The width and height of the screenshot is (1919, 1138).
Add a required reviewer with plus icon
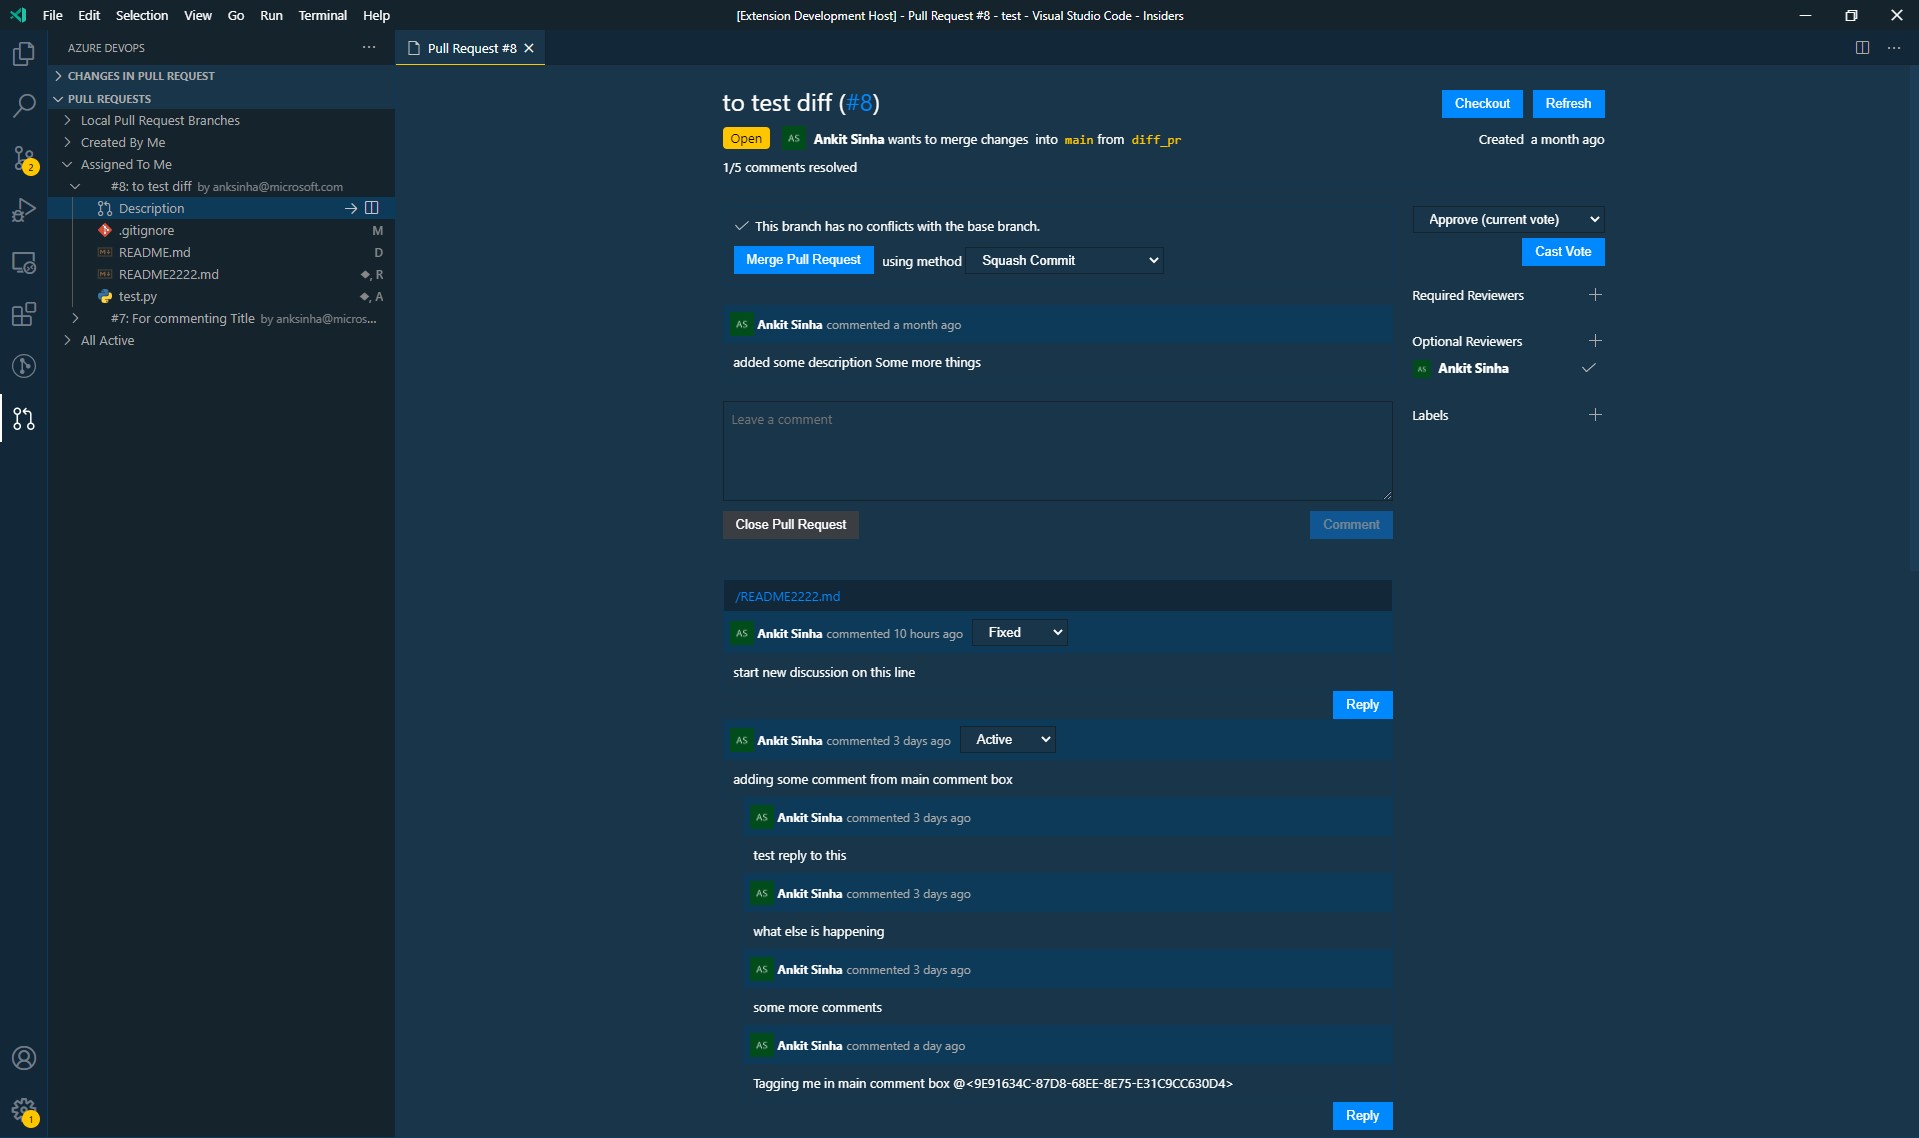(1595, 295)
